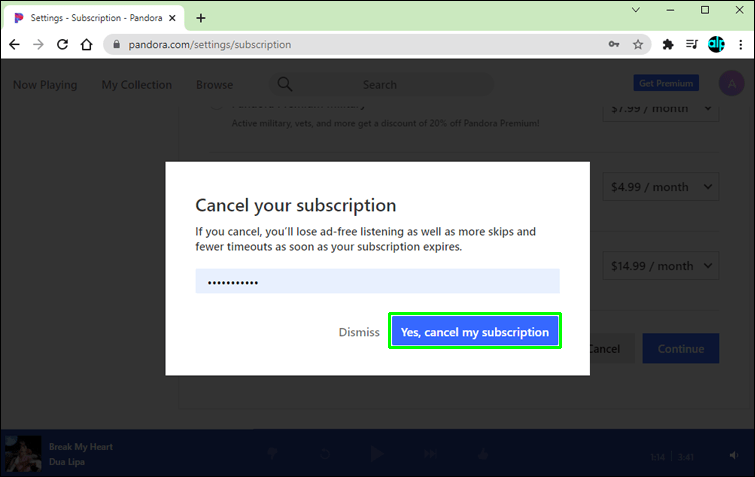The height and width of the screenshot is (477, 755).
Task: Bookmark this page with the star
Action: click(638, 45)
